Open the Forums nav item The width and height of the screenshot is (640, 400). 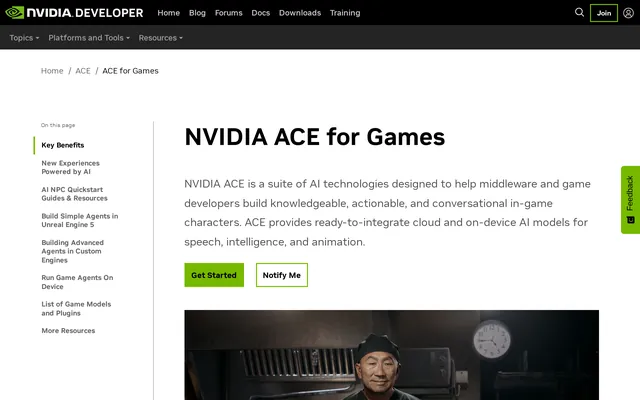[229, 13]
